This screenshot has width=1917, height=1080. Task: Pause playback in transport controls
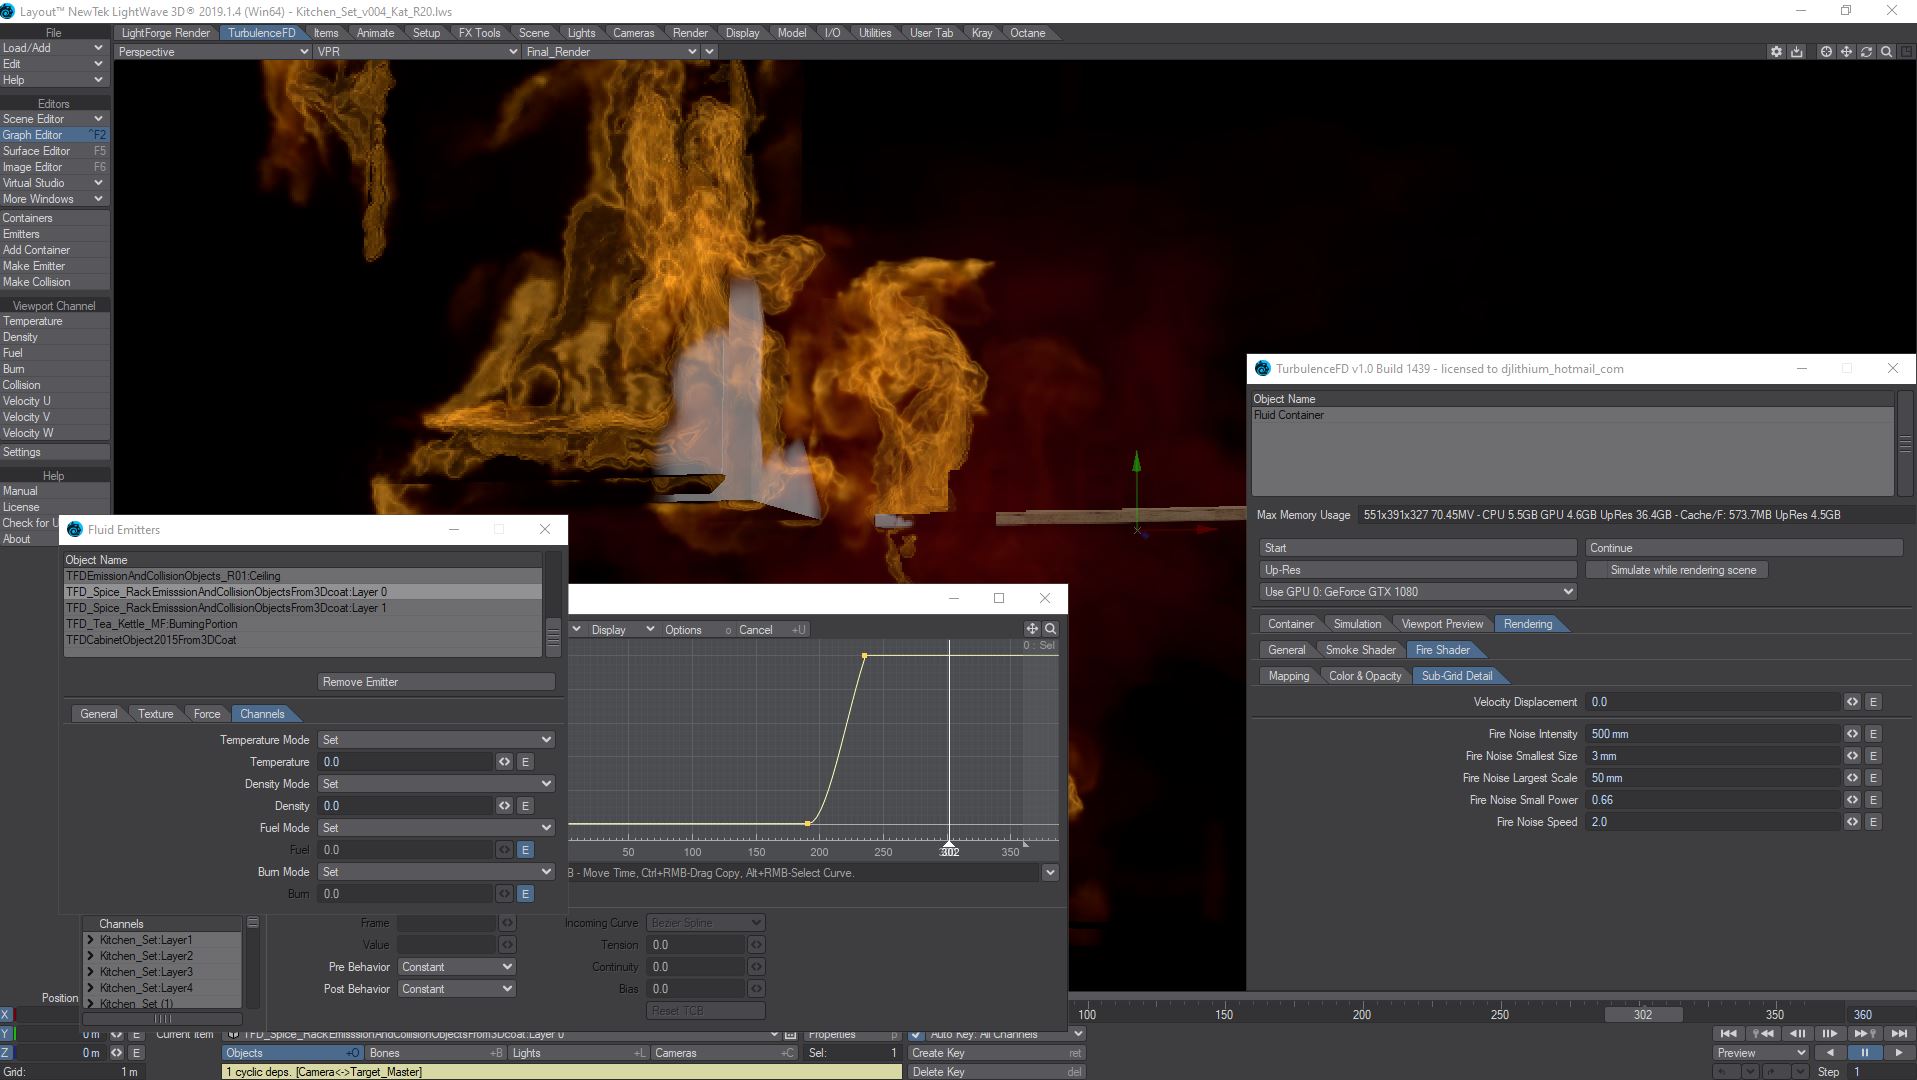(1864, 1053)
